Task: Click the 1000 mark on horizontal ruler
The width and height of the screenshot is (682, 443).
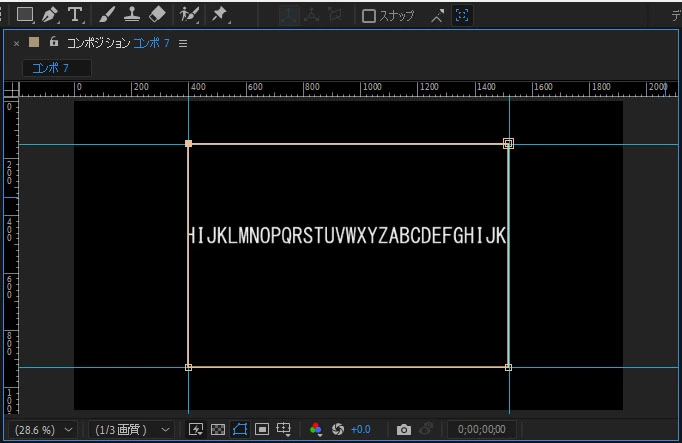Action: pos(372,87)
